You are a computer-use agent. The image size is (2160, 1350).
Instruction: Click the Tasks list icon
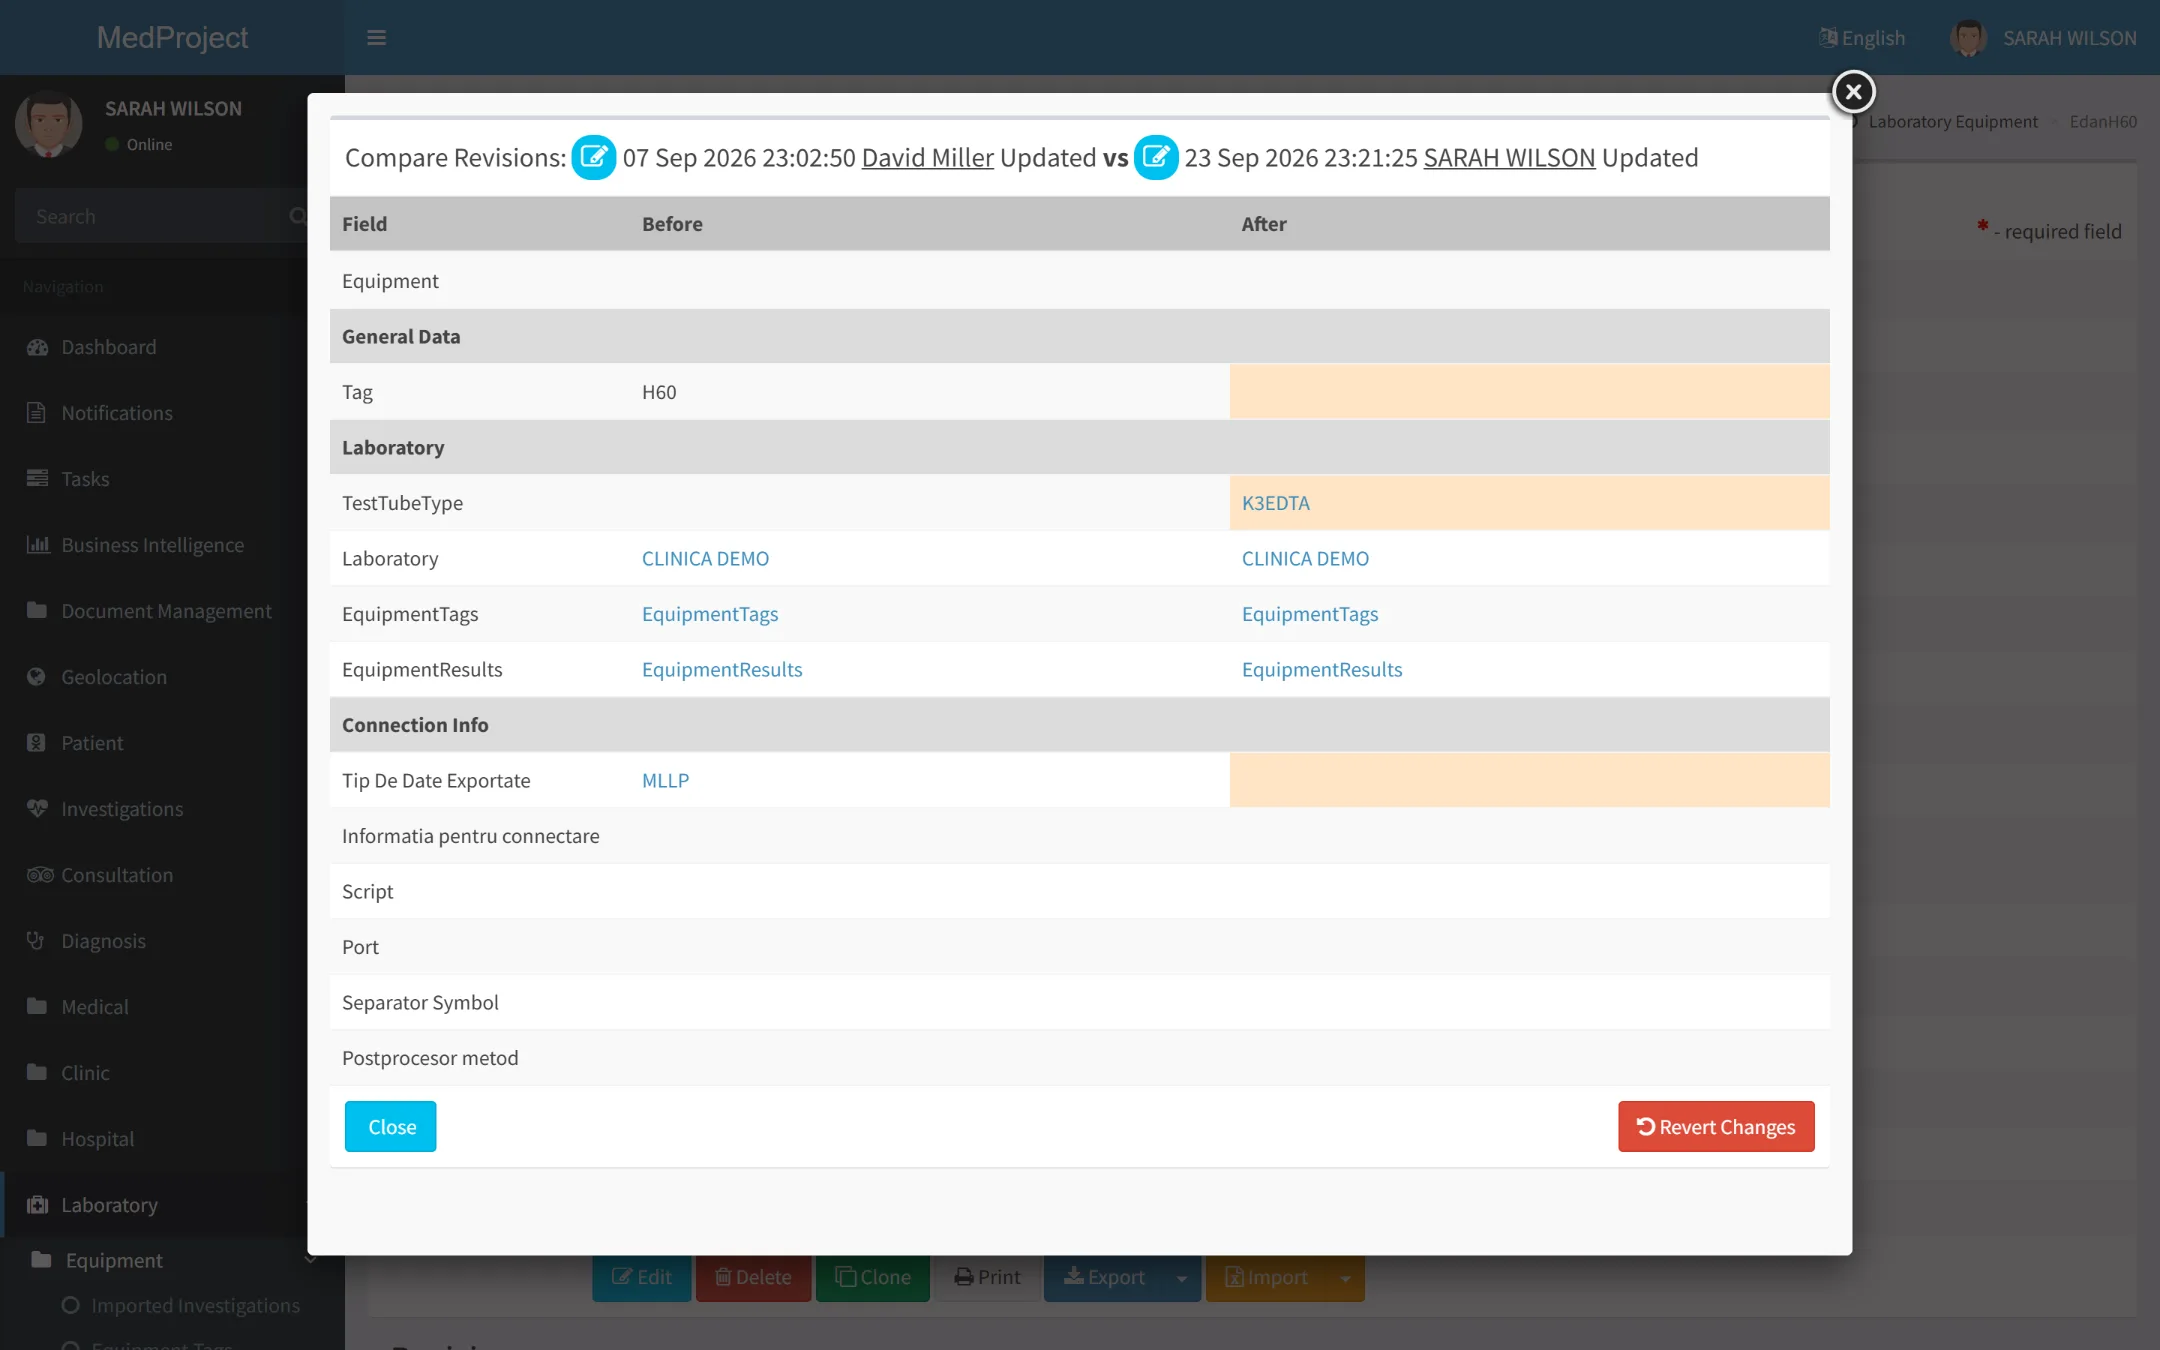[37, 479]
